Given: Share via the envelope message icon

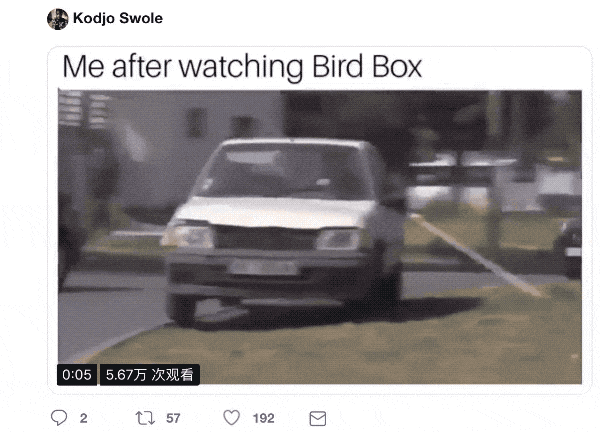Looking at the screenshot, I should pyautogui.click(x=318, y=419).
